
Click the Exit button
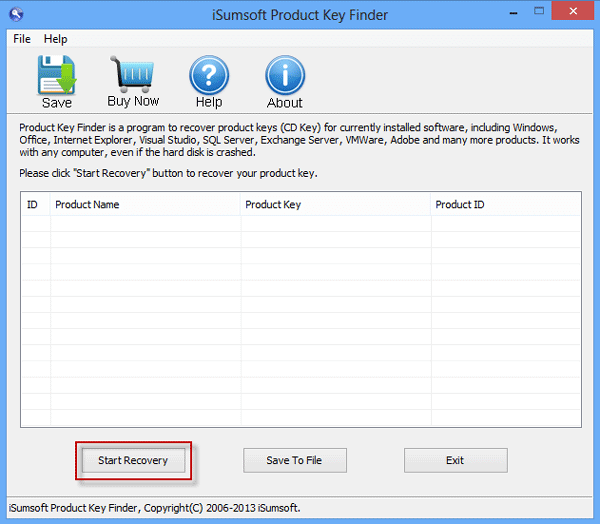tap(455, 460)
